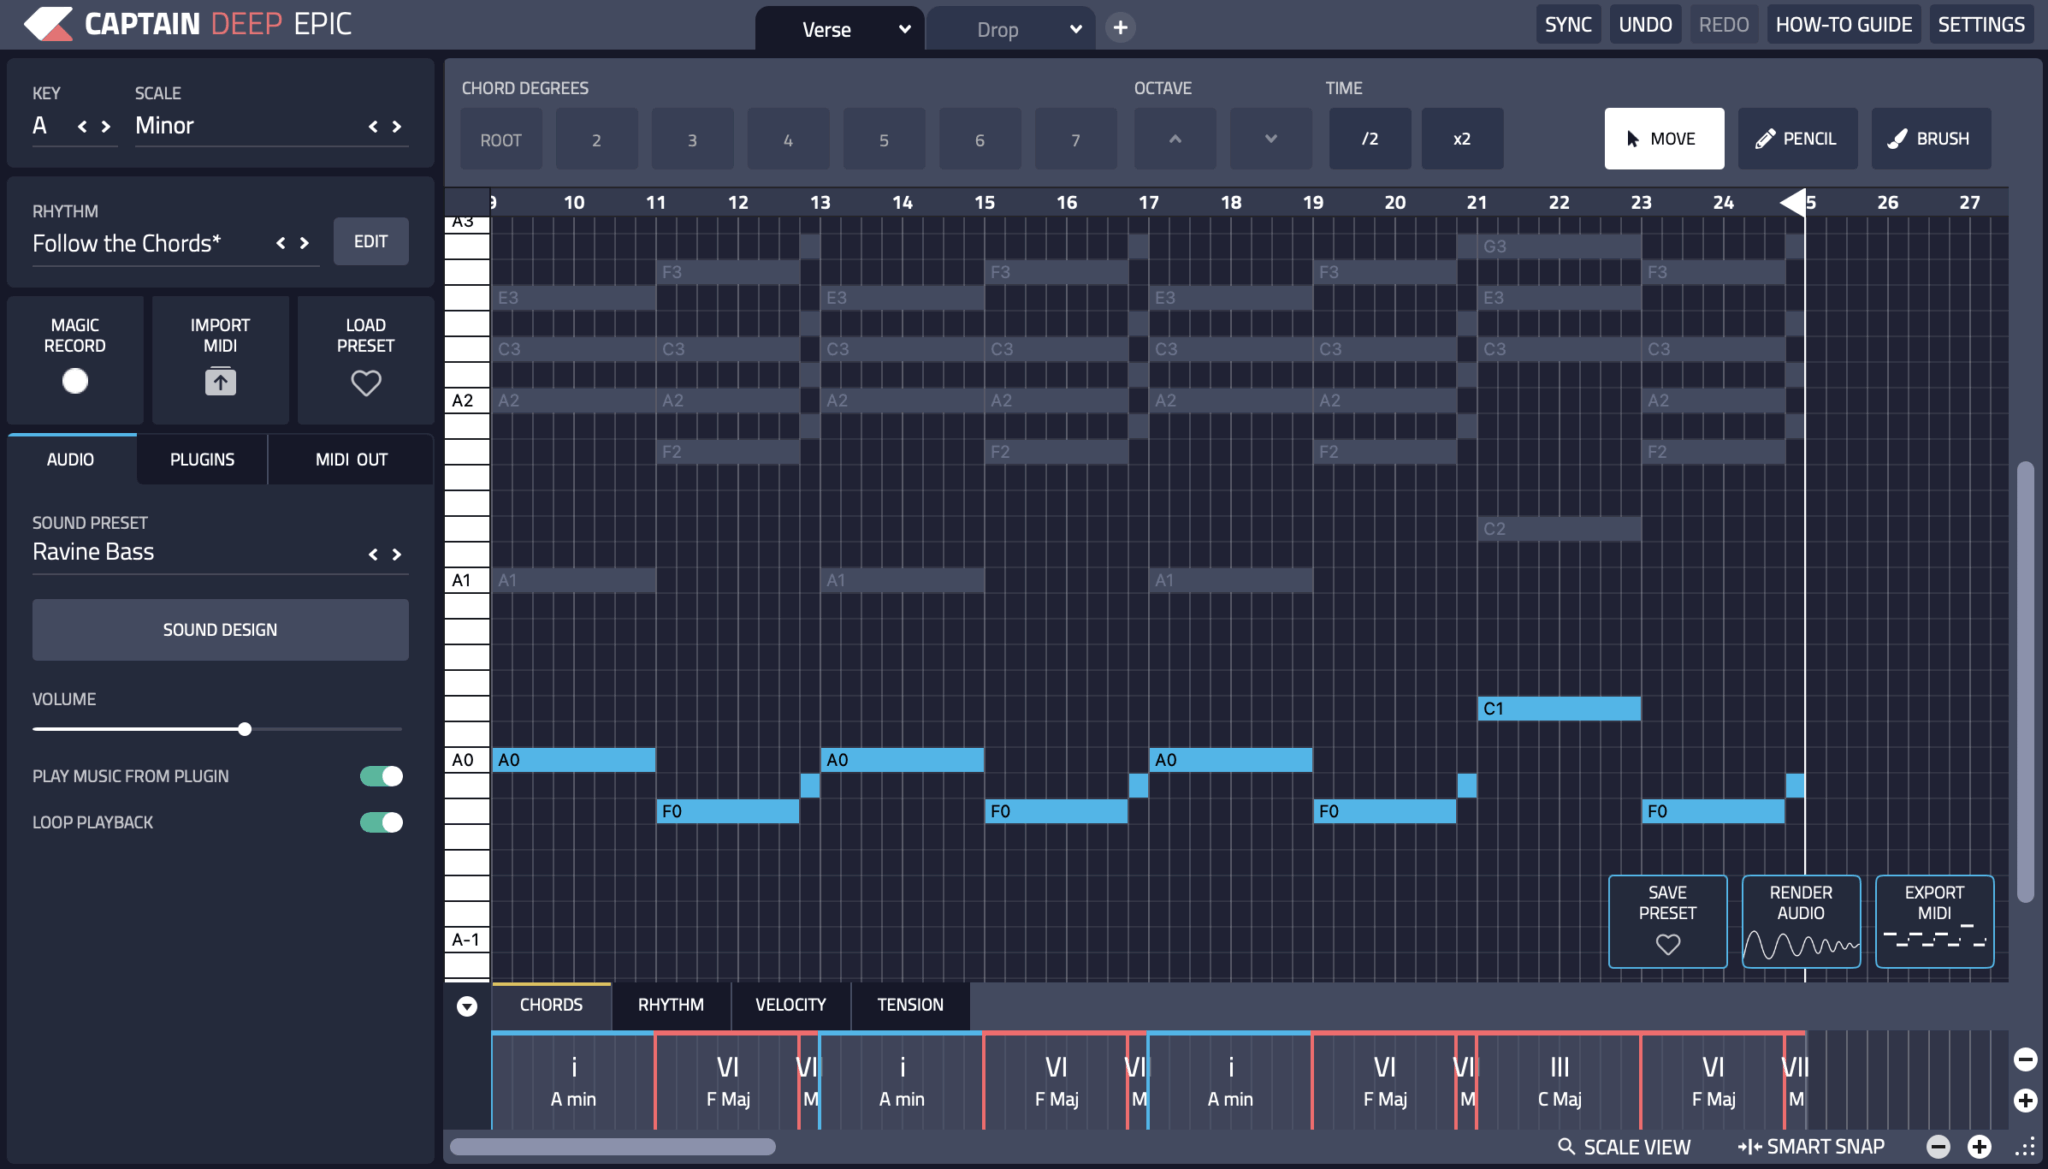The width and height of the screenshot is (2048, 1169).
Task: Open Import MIDI upload icon
Action: point(220,381)
